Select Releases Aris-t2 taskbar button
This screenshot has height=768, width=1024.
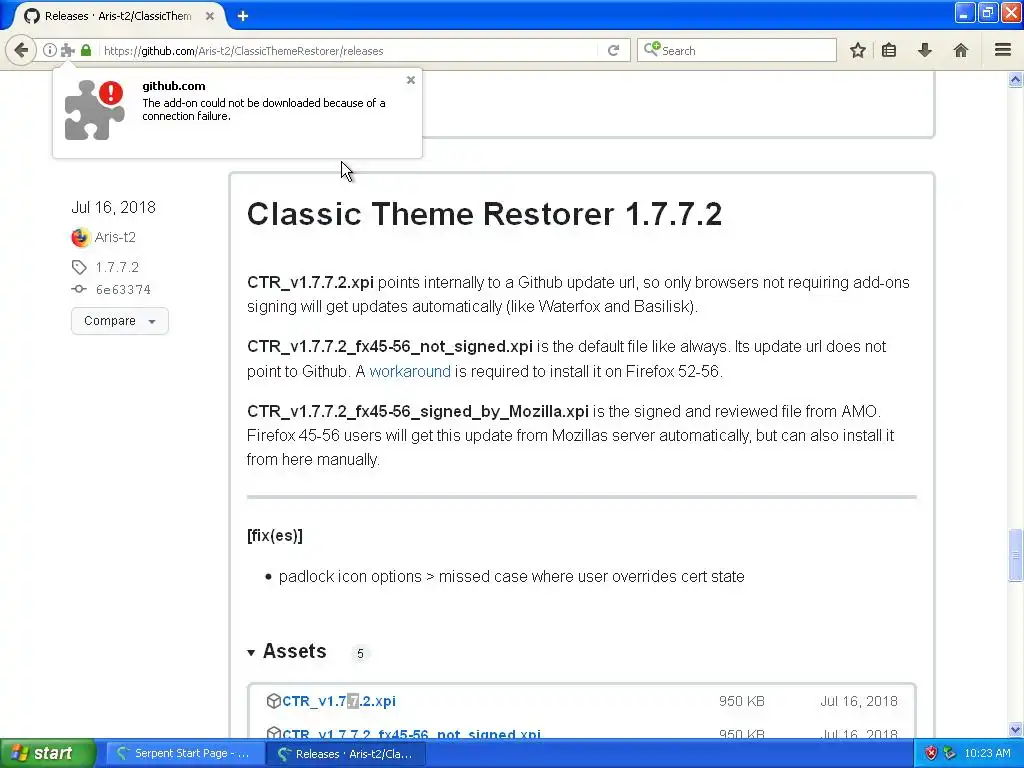pyautogui.click(x=347, y=754)
